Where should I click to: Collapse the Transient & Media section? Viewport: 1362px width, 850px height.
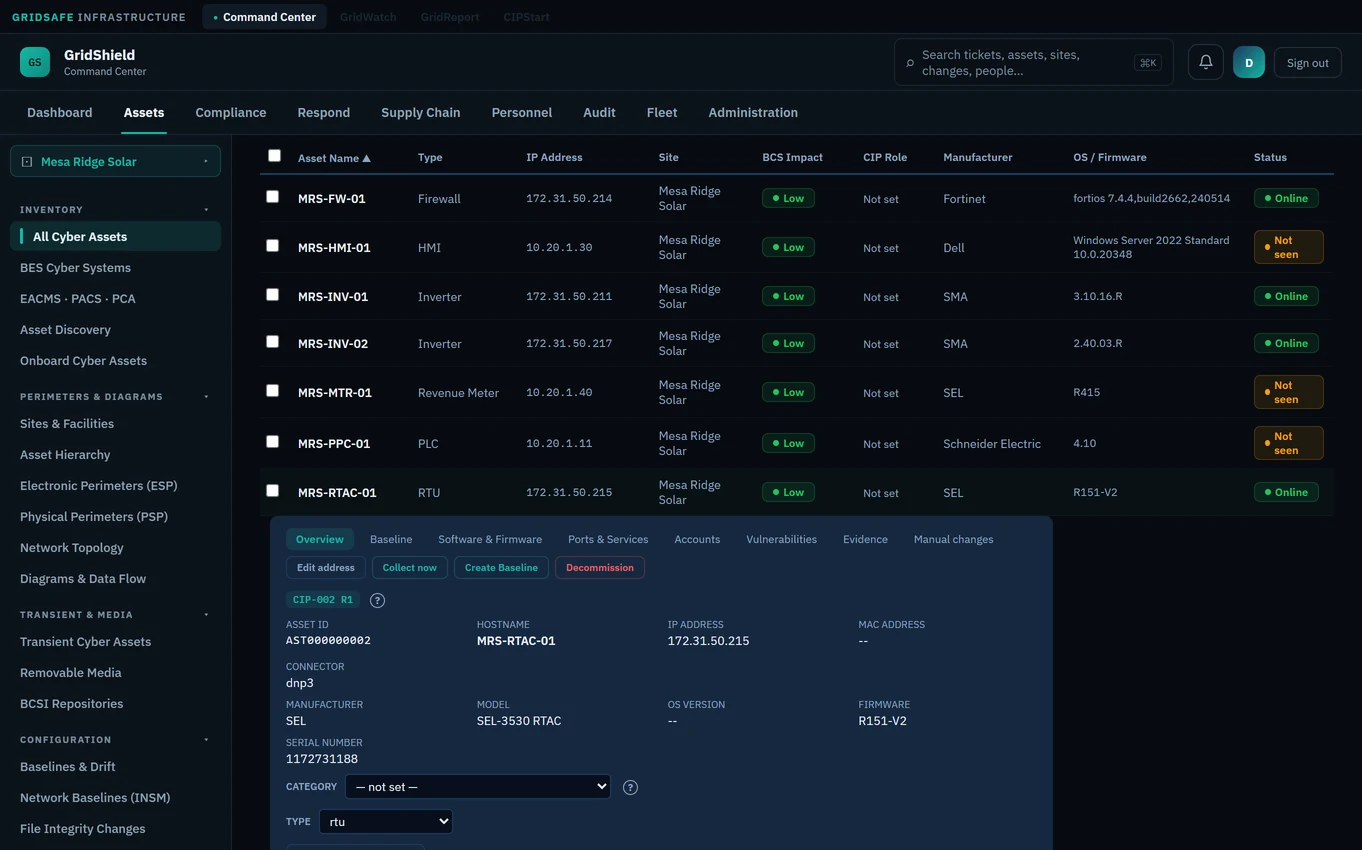(206, 615)
